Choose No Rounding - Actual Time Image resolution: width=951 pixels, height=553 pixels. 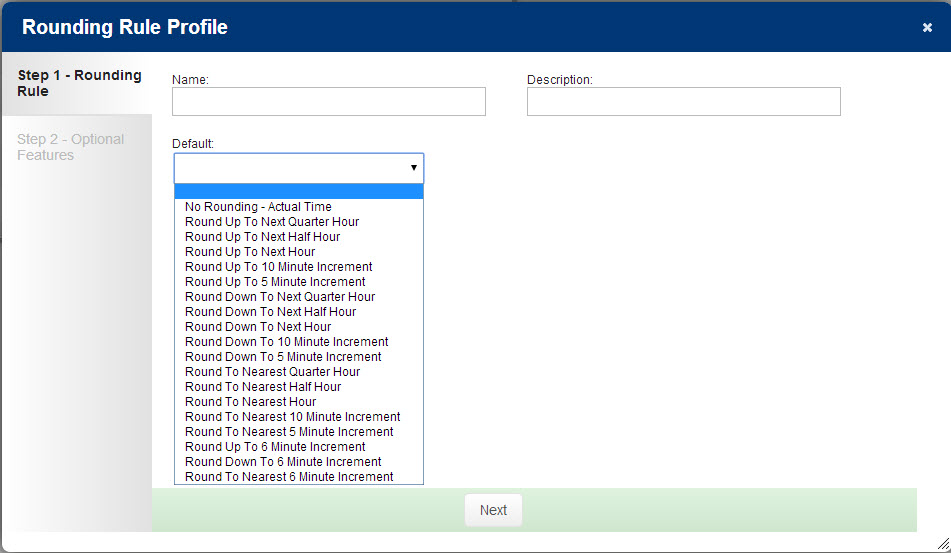299,207
